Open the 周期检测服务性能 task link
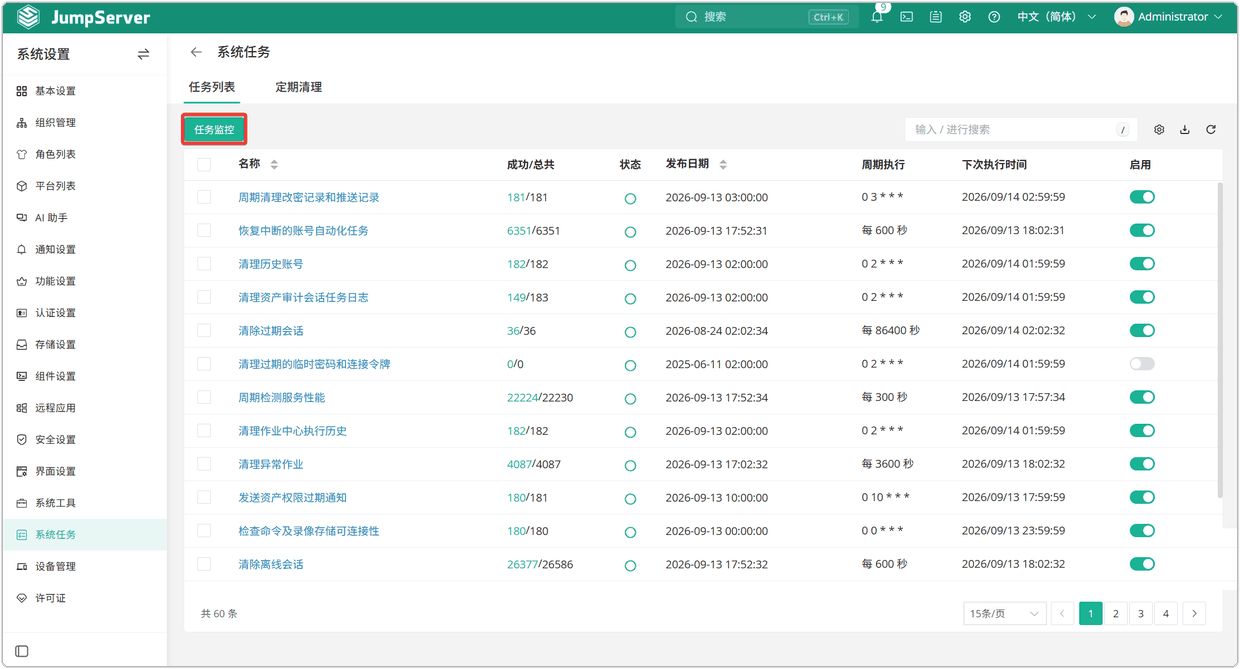This screenshot has height=669, width=1240. tap(281, 398)
